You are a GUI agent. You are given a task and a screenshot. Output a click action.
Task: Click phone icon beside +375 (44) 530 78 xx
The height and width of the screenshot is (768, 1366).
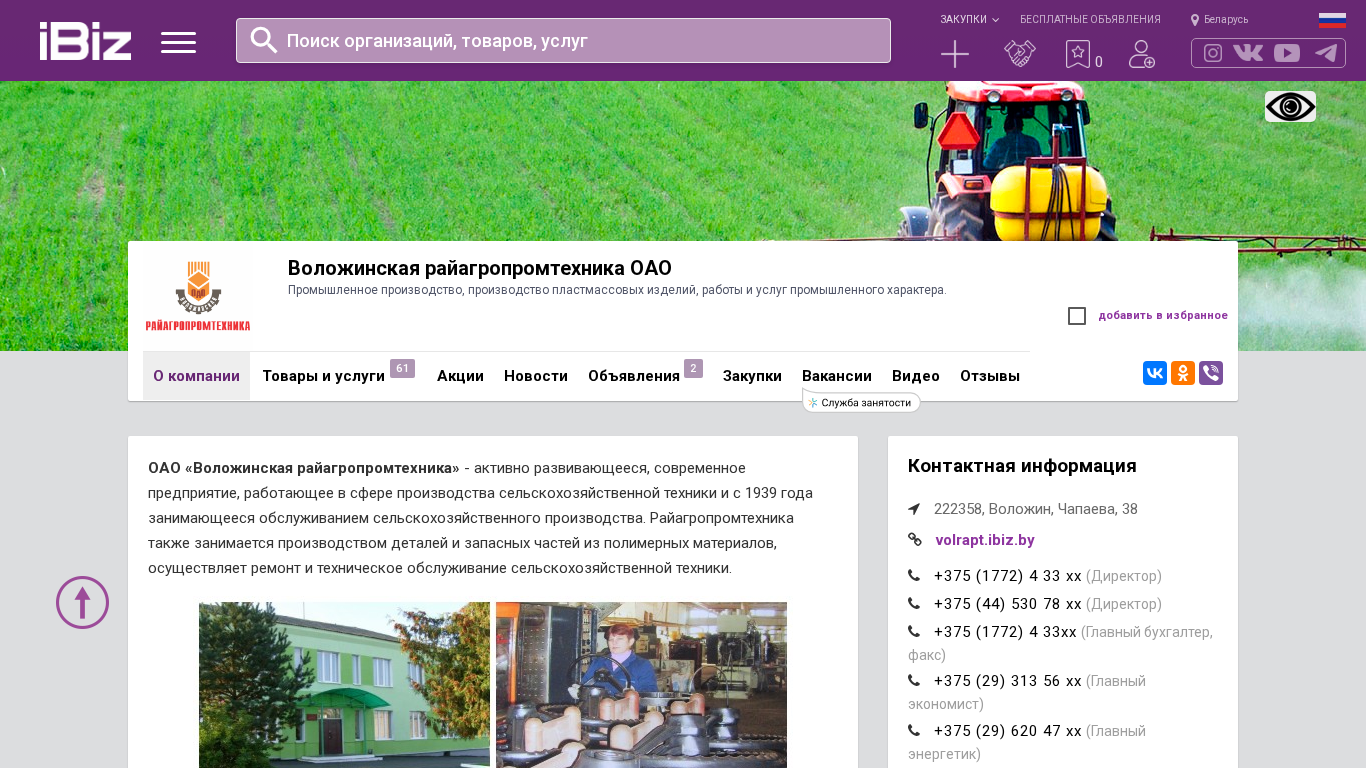(x=914, y=604)
